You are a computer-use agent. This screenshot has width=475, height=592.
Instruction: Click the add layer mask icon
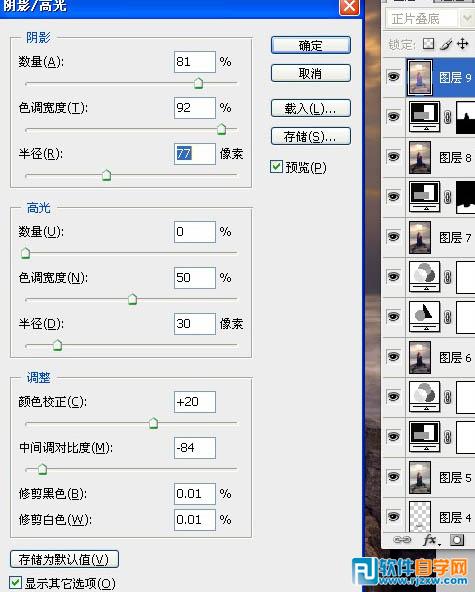[457, 540]
